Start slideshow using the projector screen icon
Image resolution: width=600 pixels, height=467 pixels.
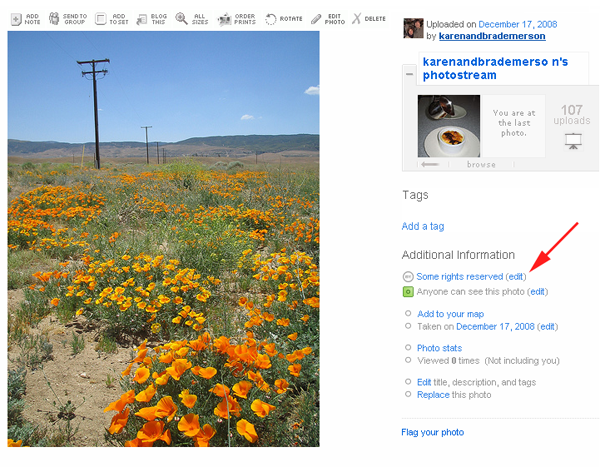click(573, 141)
